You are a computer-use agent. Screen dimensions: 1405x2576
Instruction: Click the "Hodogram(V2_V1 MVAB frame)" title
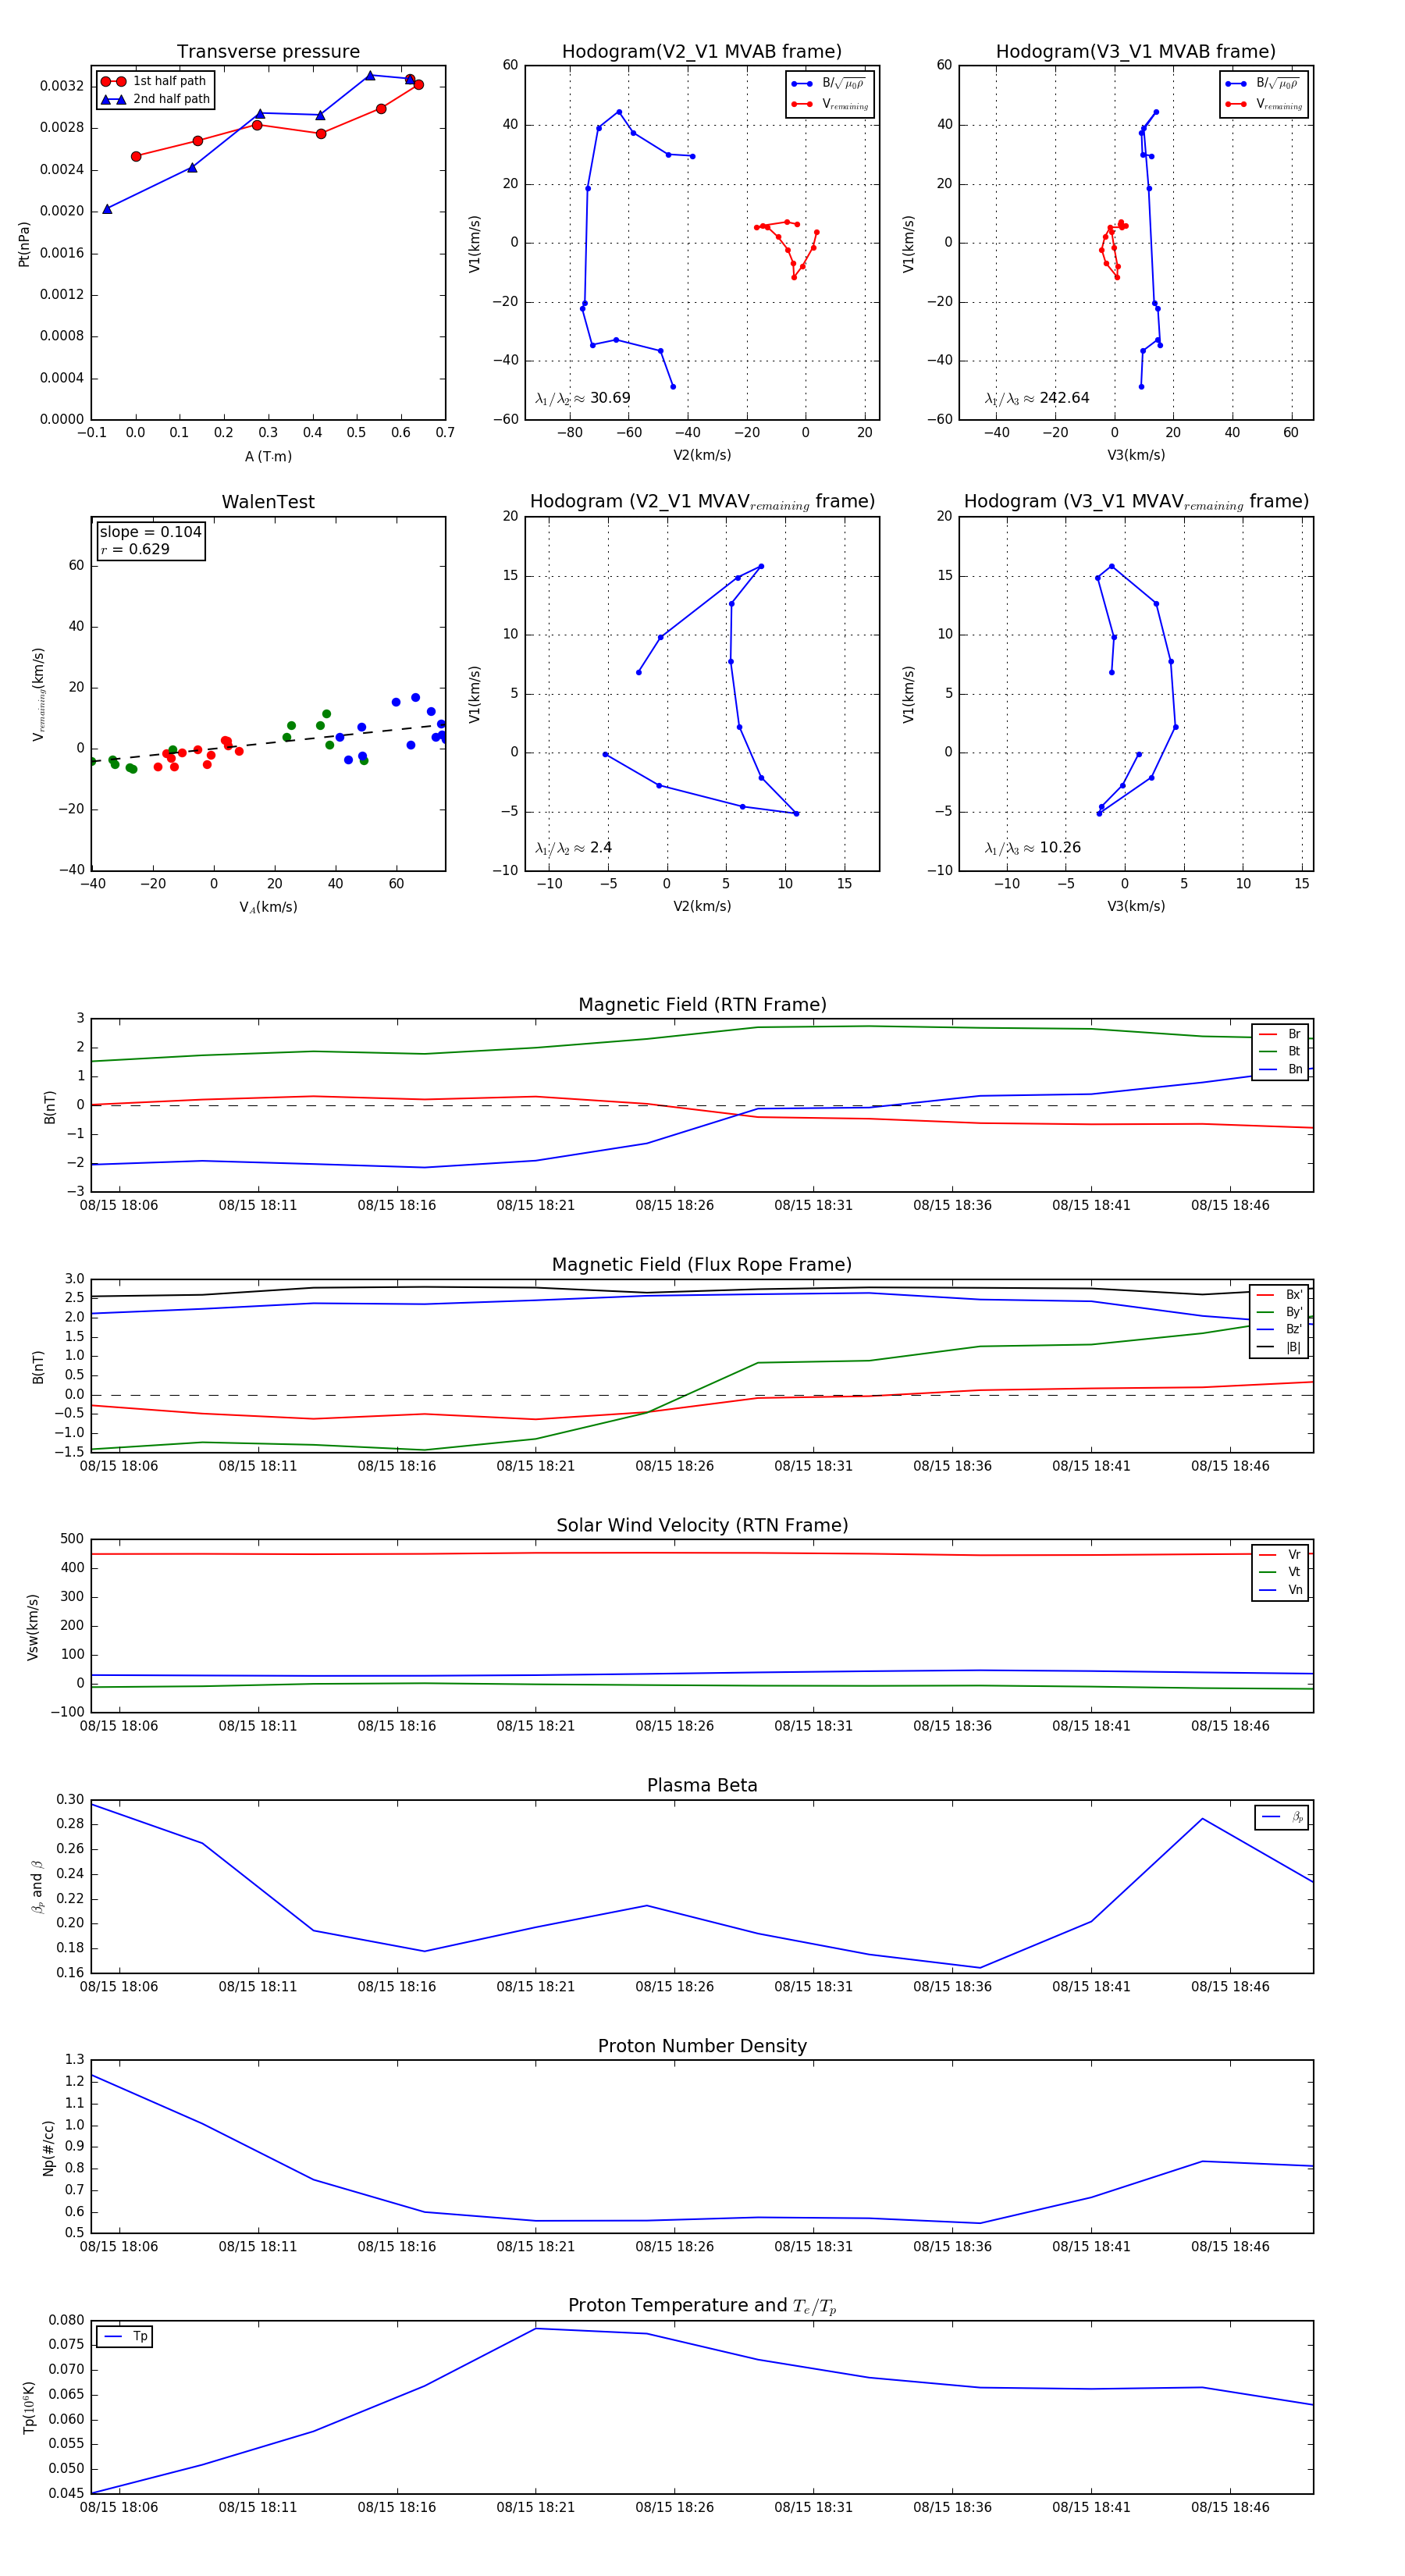coord(702,52)
